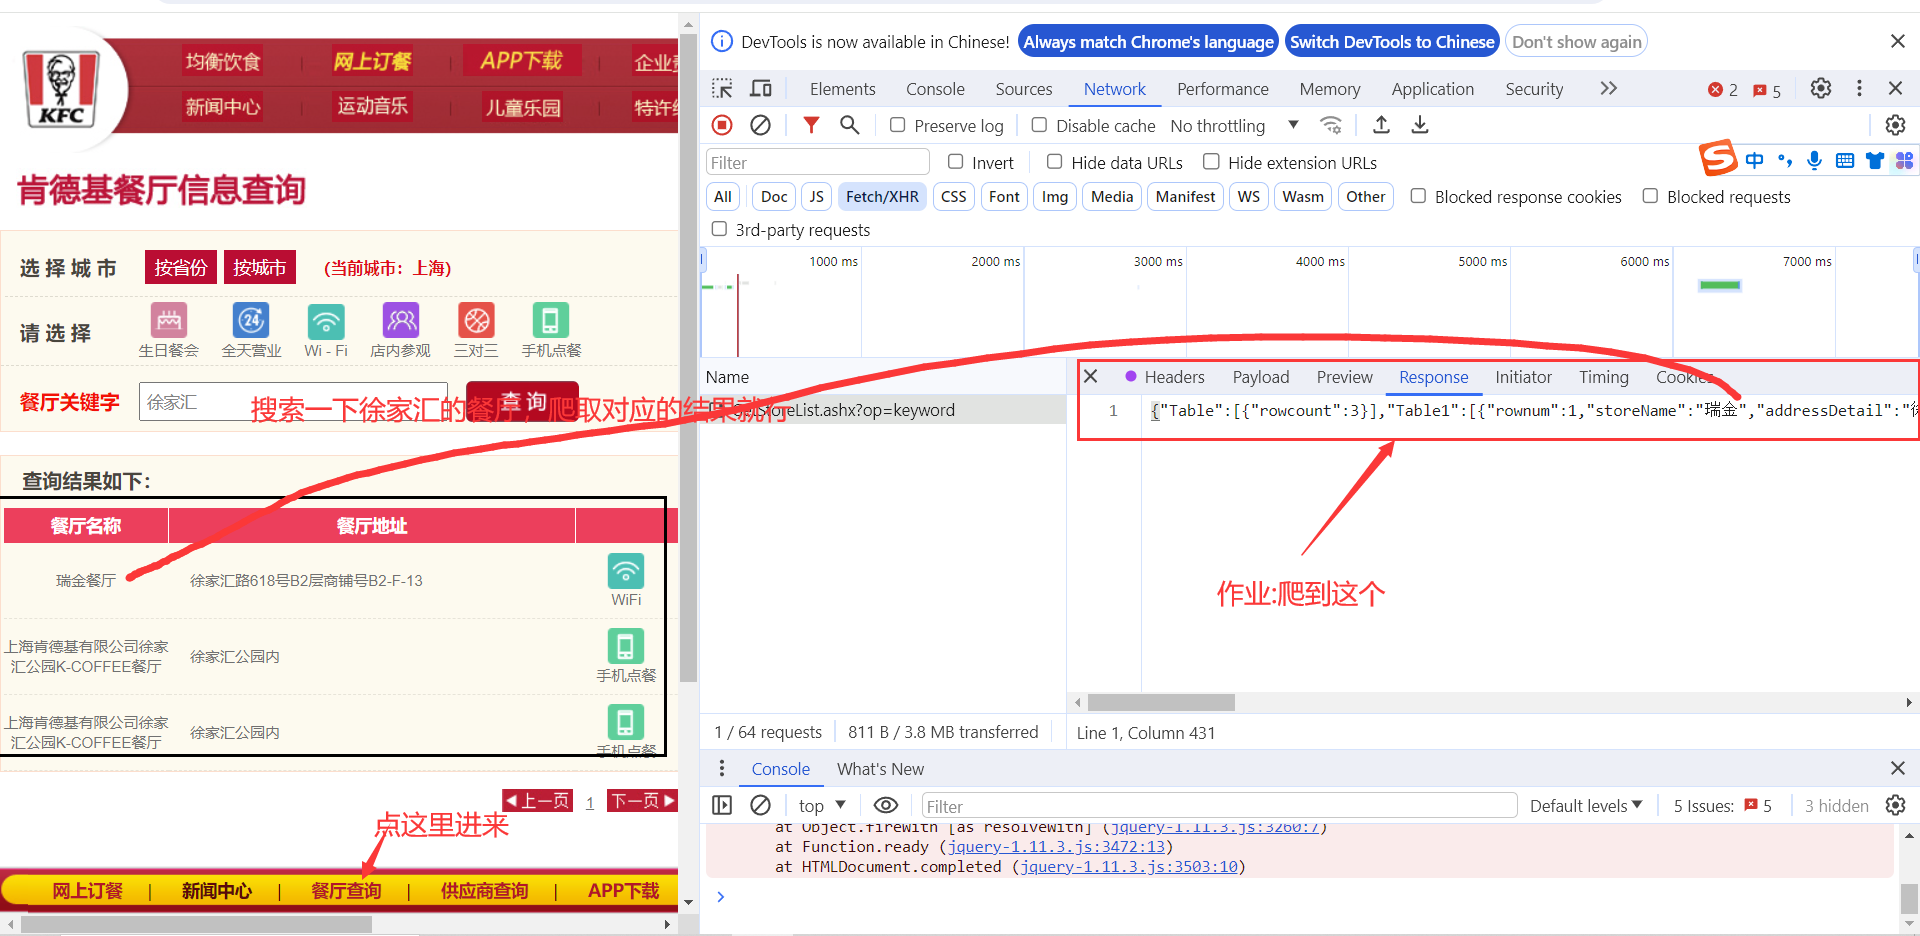Select Wi-Fi filter icon
The height and width of the screenshot is (936, 1920).
326,321
